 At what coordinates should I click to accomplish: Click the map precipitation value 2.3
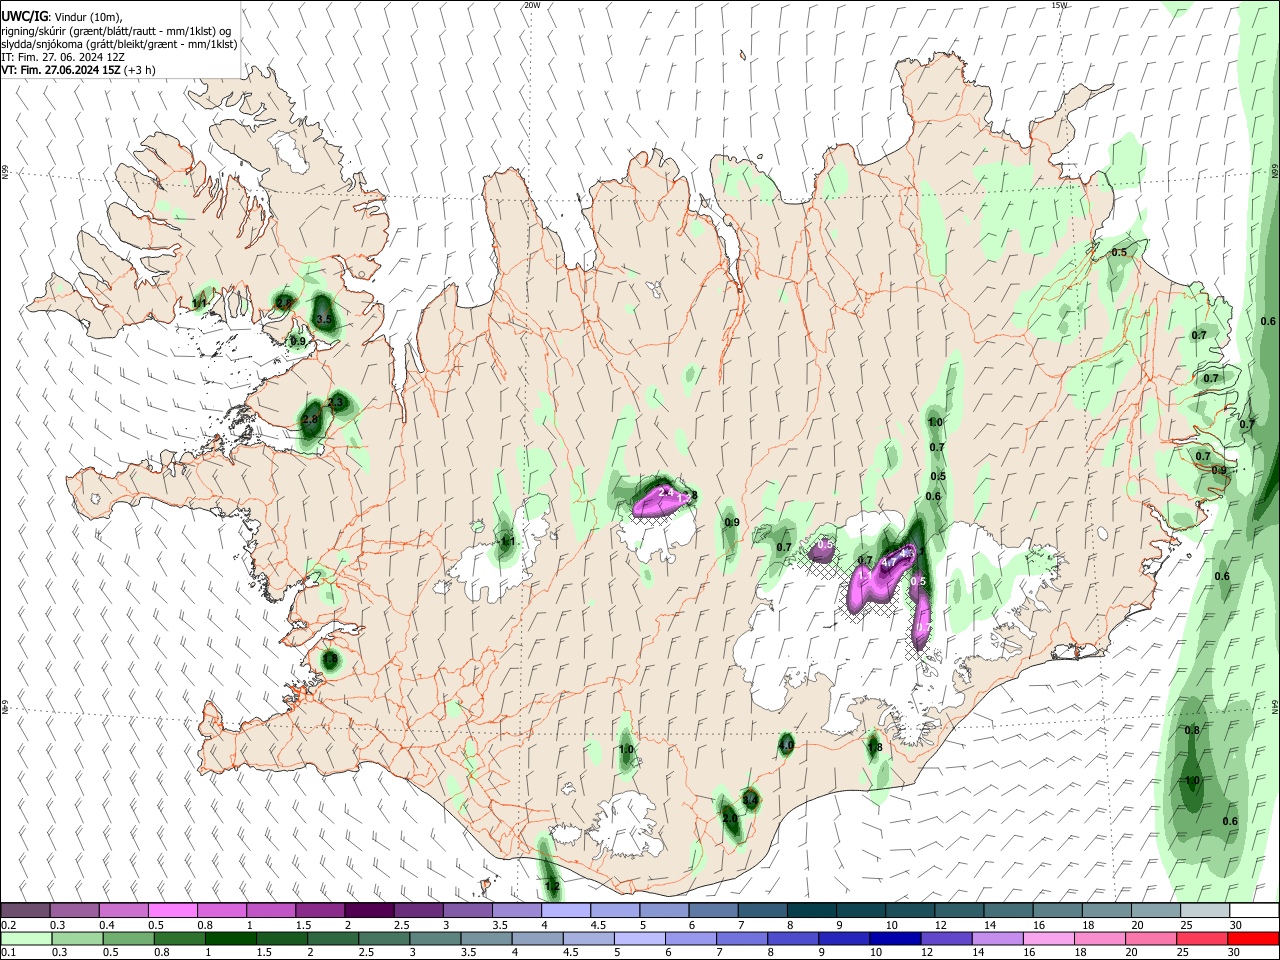point(335,402)
